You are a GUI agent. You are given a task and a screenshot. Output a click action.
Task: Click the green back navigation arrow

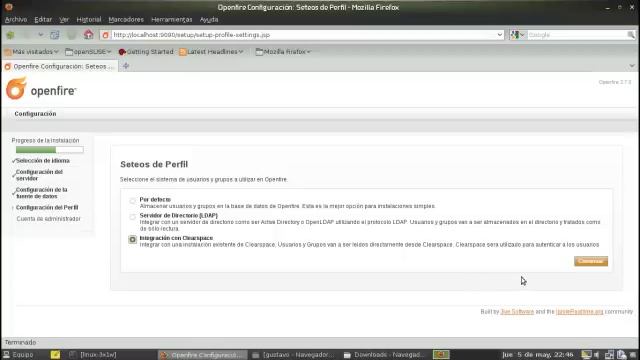coord(10,35)
